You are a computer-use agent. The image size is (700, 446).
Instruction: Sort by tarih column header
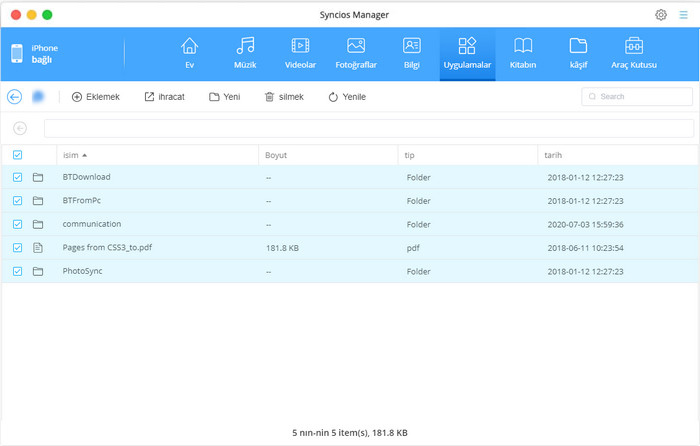click(618, 155)
